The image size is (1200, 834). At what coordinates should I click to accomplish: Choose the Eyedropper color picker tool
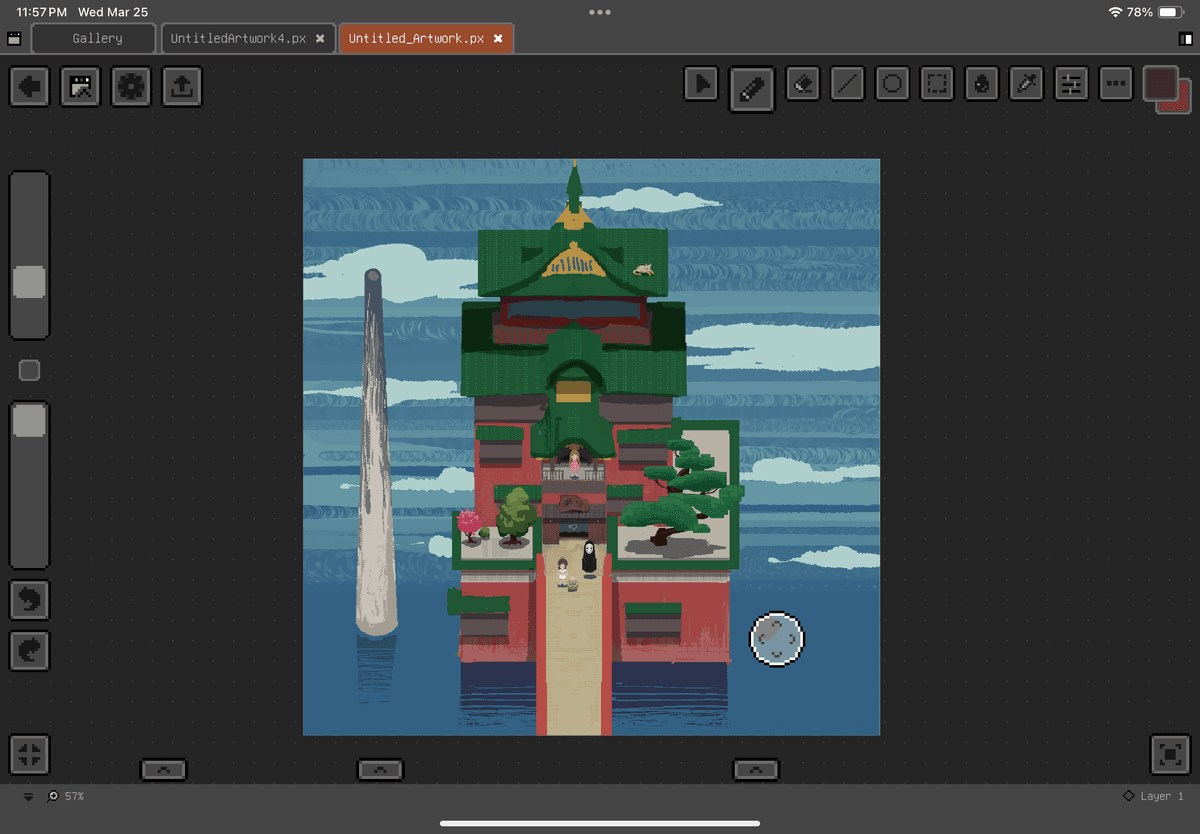[1027, 85]
